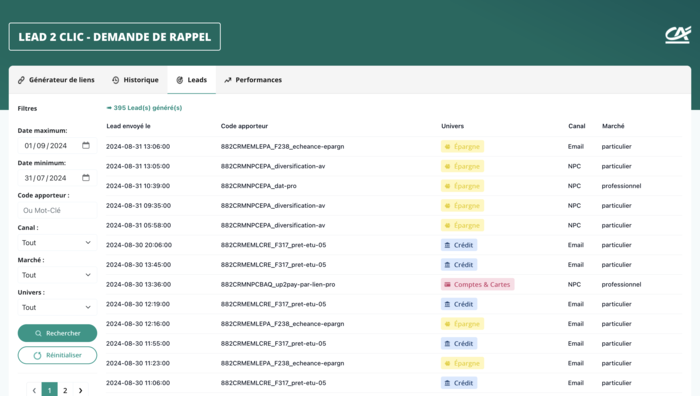This screenshot has width=700, height=396.
Task: Click the chart icon beside Performances
Action: pos(228,80)
